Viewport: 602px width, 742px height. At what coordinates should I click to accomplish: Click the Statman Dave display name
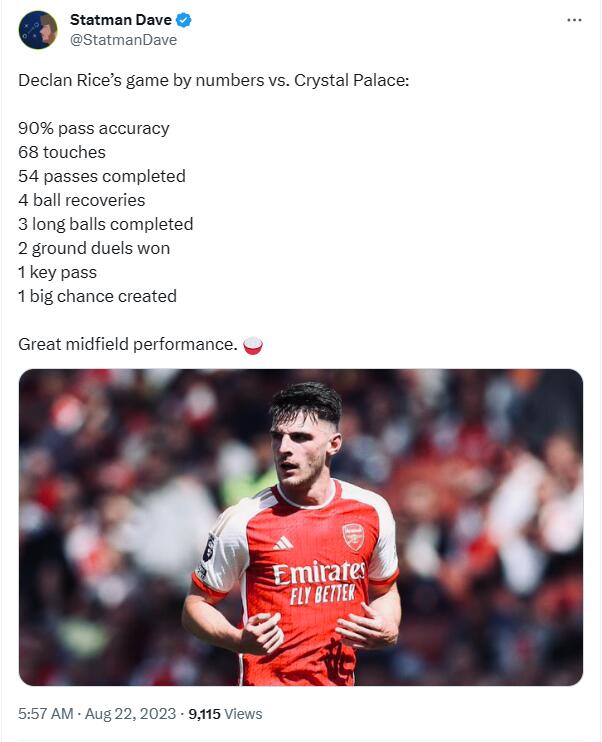click(120, 20)
